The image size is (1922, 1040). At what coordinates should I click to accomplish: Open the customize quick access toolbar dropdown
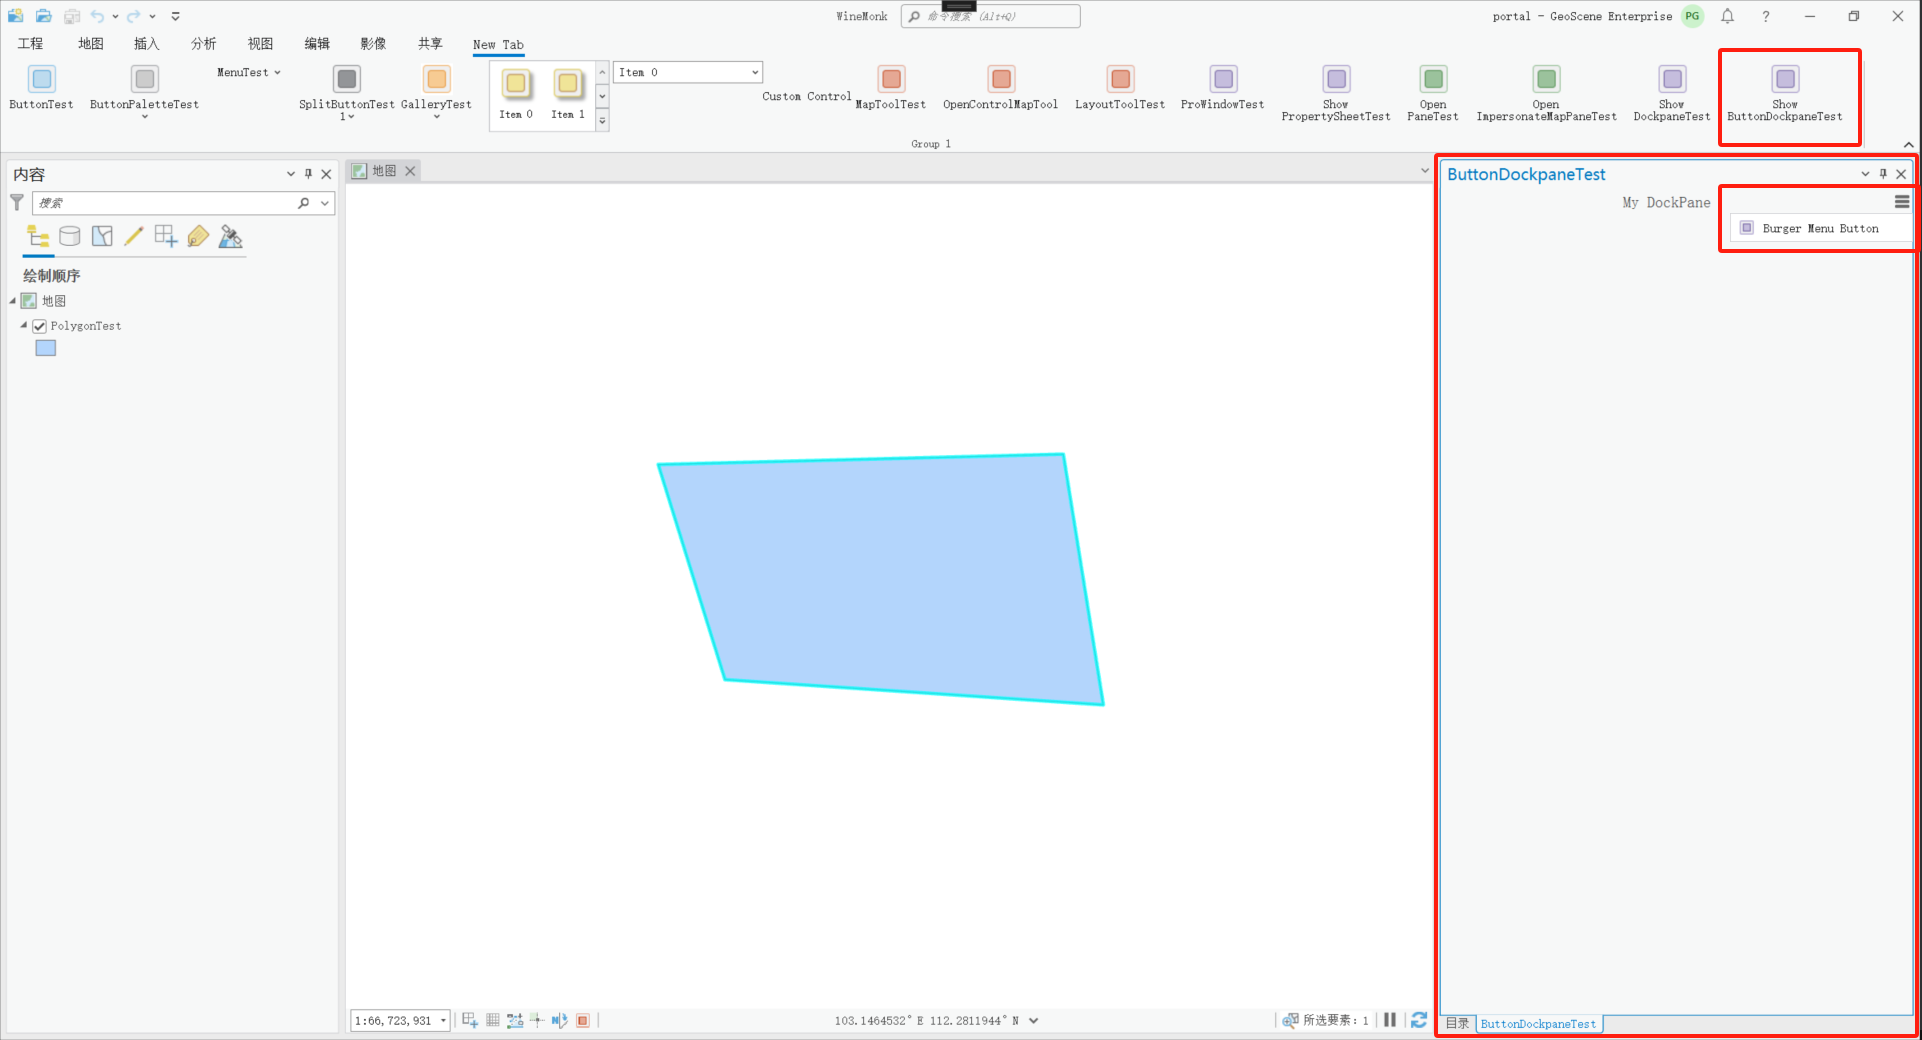click(176, 16)
